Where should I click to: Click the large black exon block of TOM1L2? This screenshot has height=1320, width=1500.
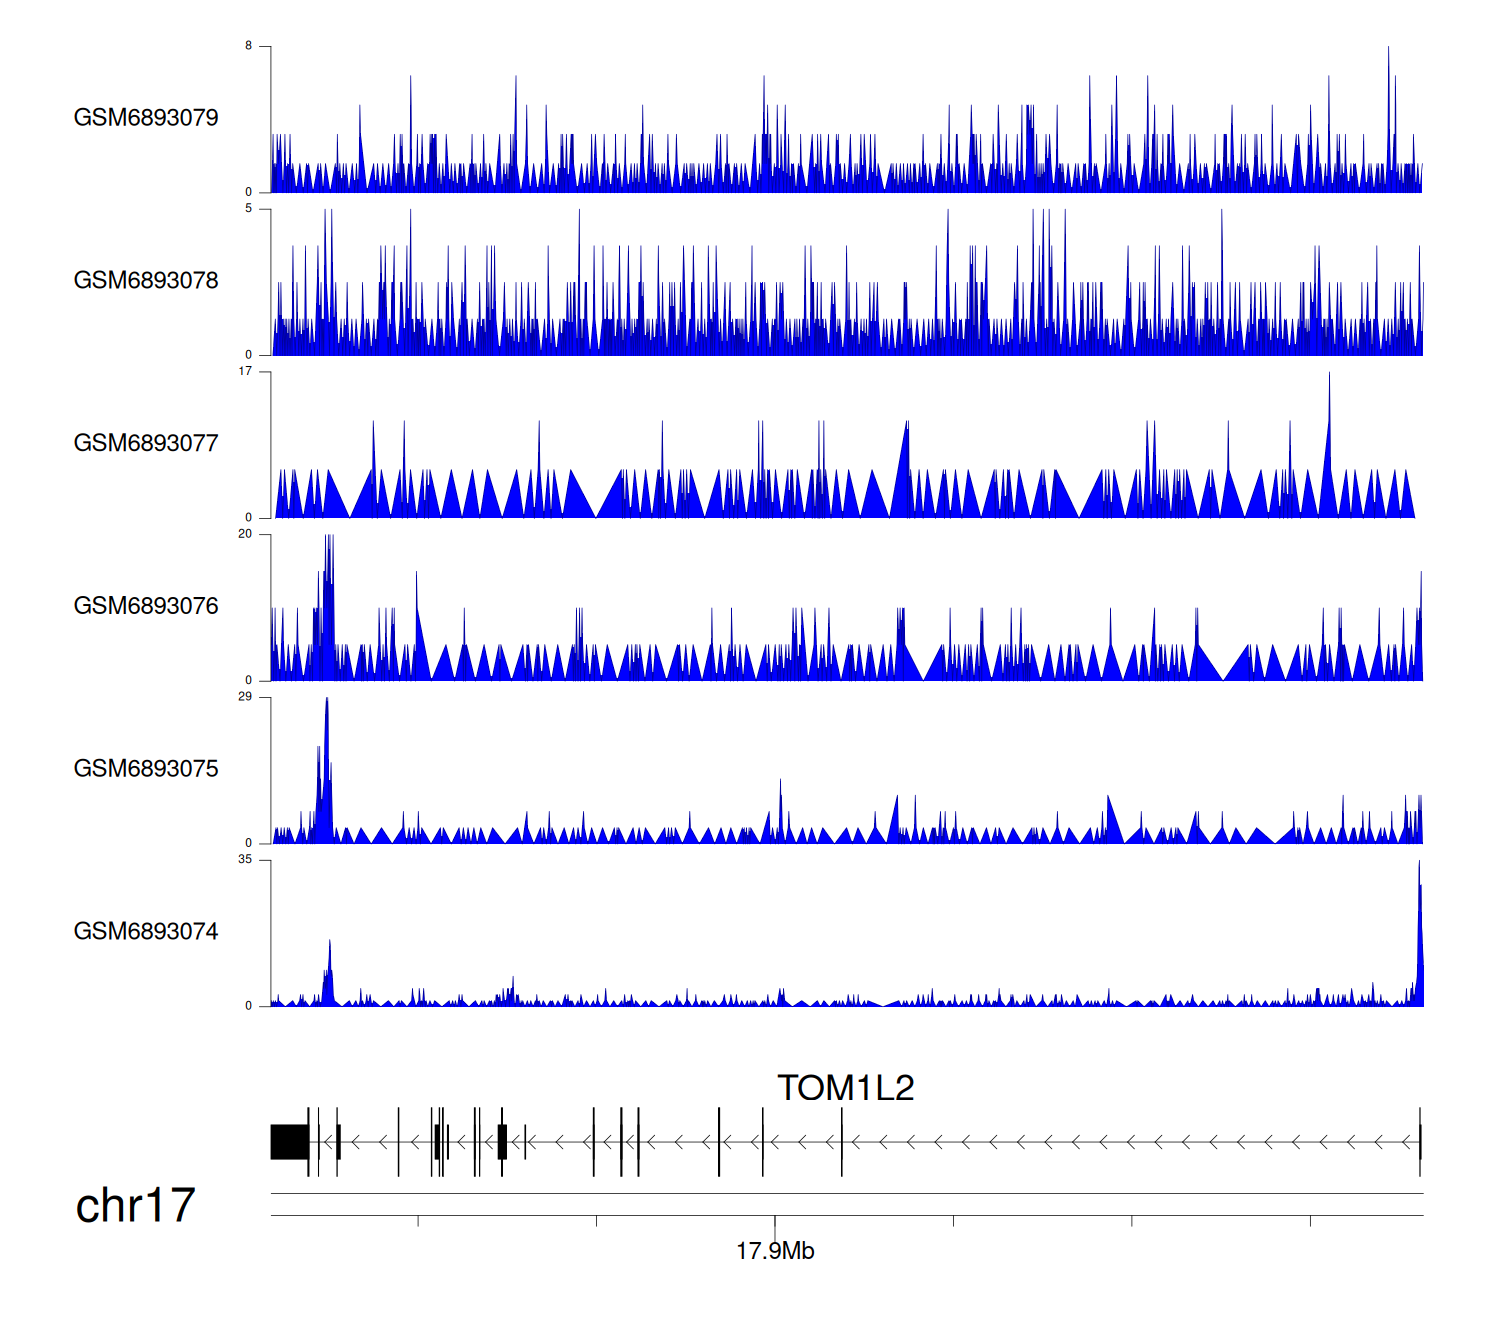point(289,1142)
